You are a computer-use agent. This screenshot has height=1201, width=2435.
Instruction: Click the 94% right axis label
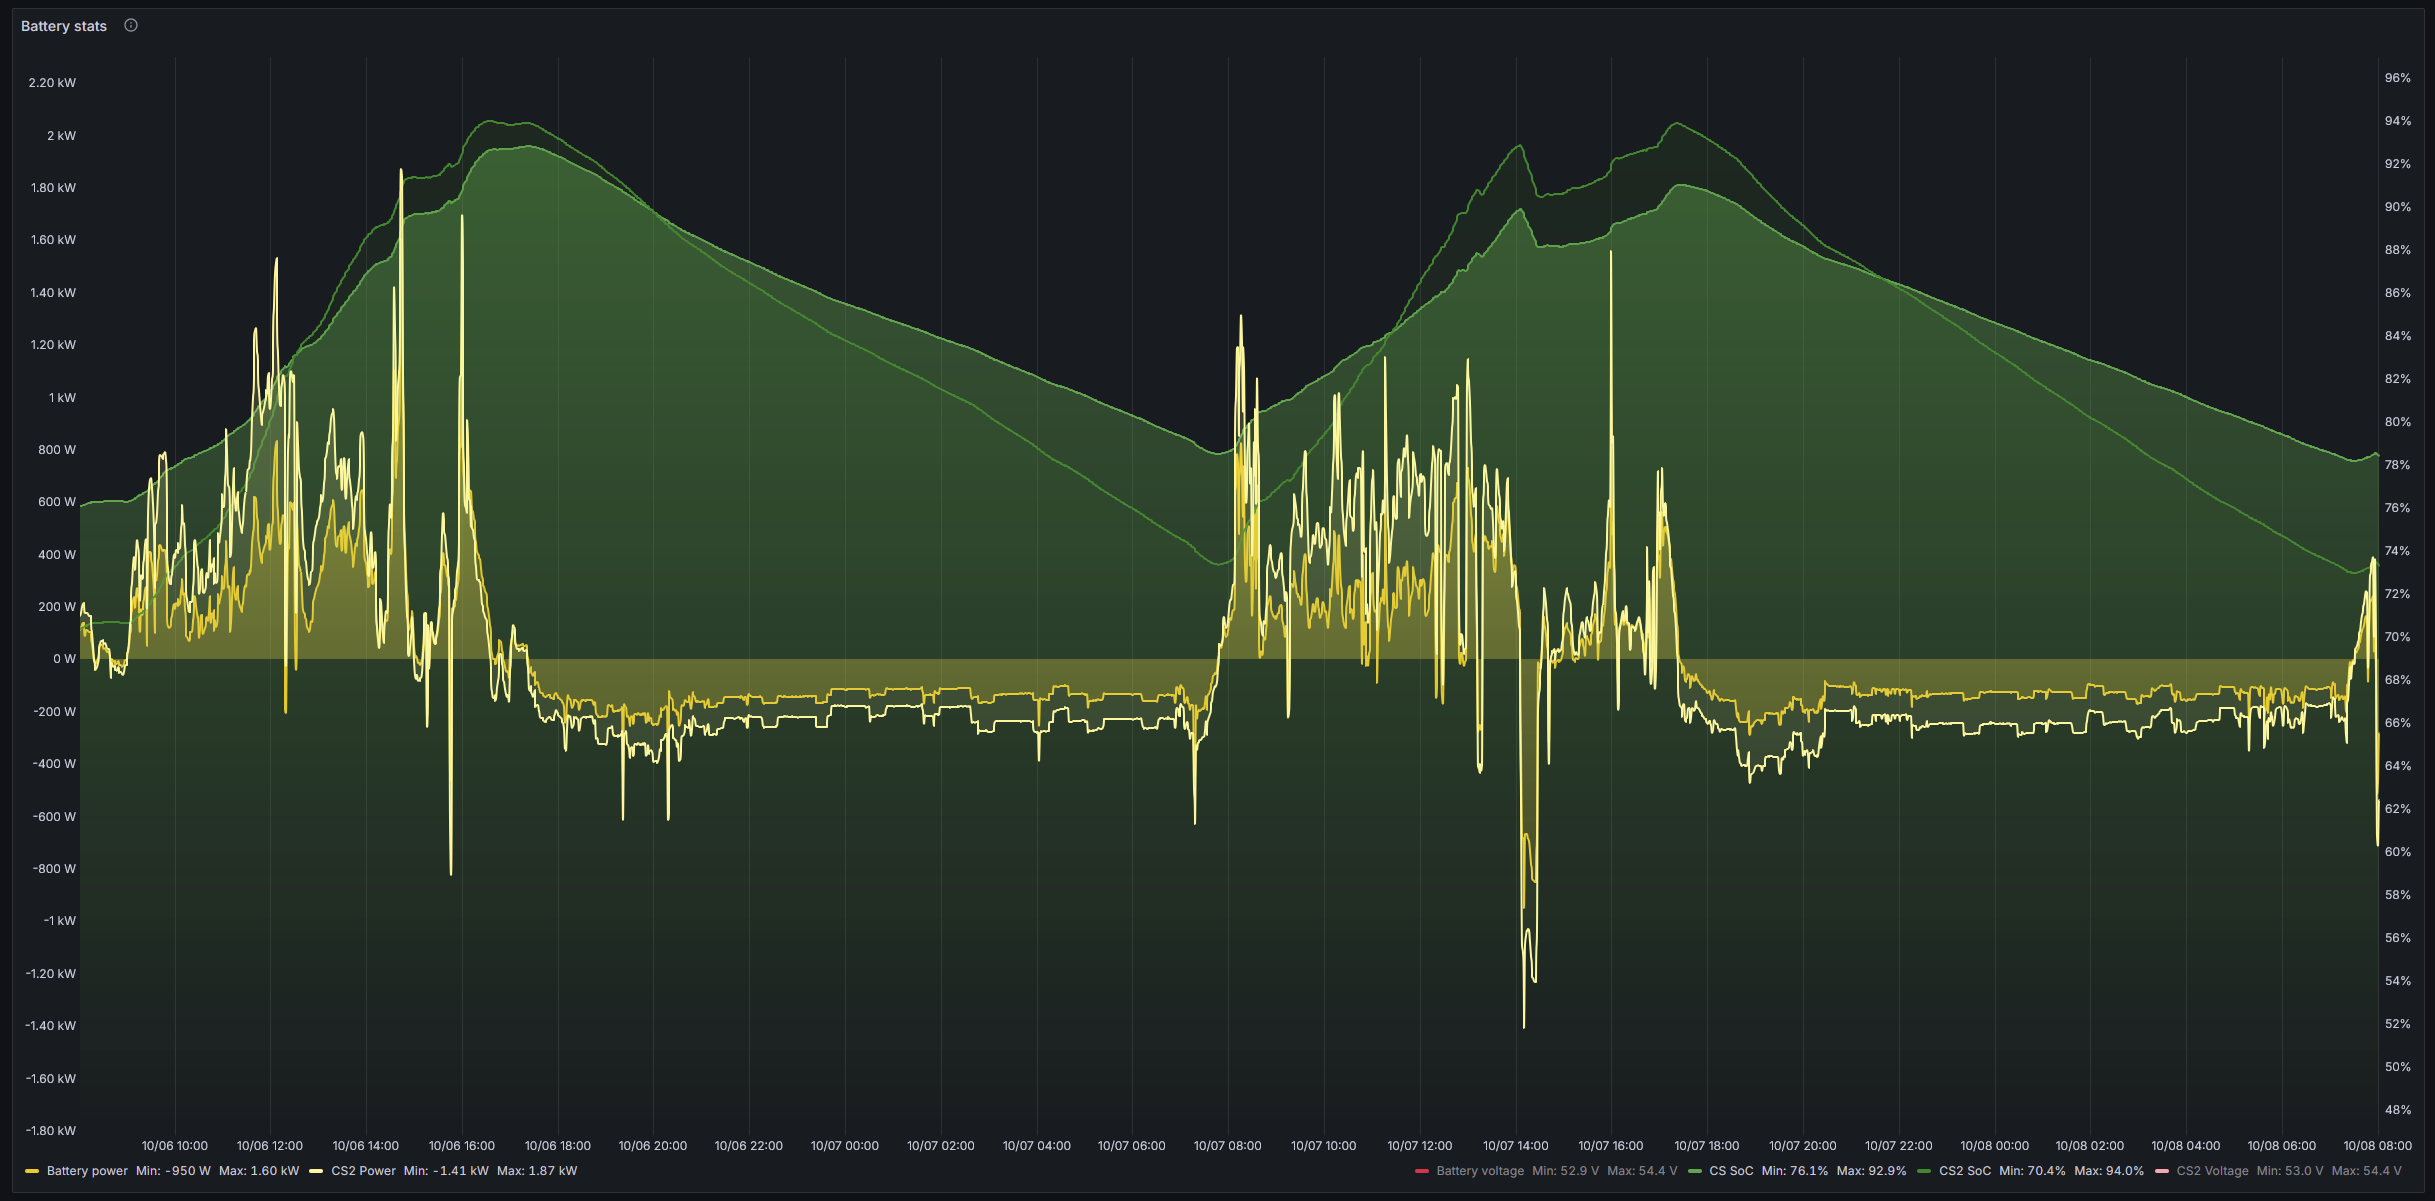[2397, 121]
